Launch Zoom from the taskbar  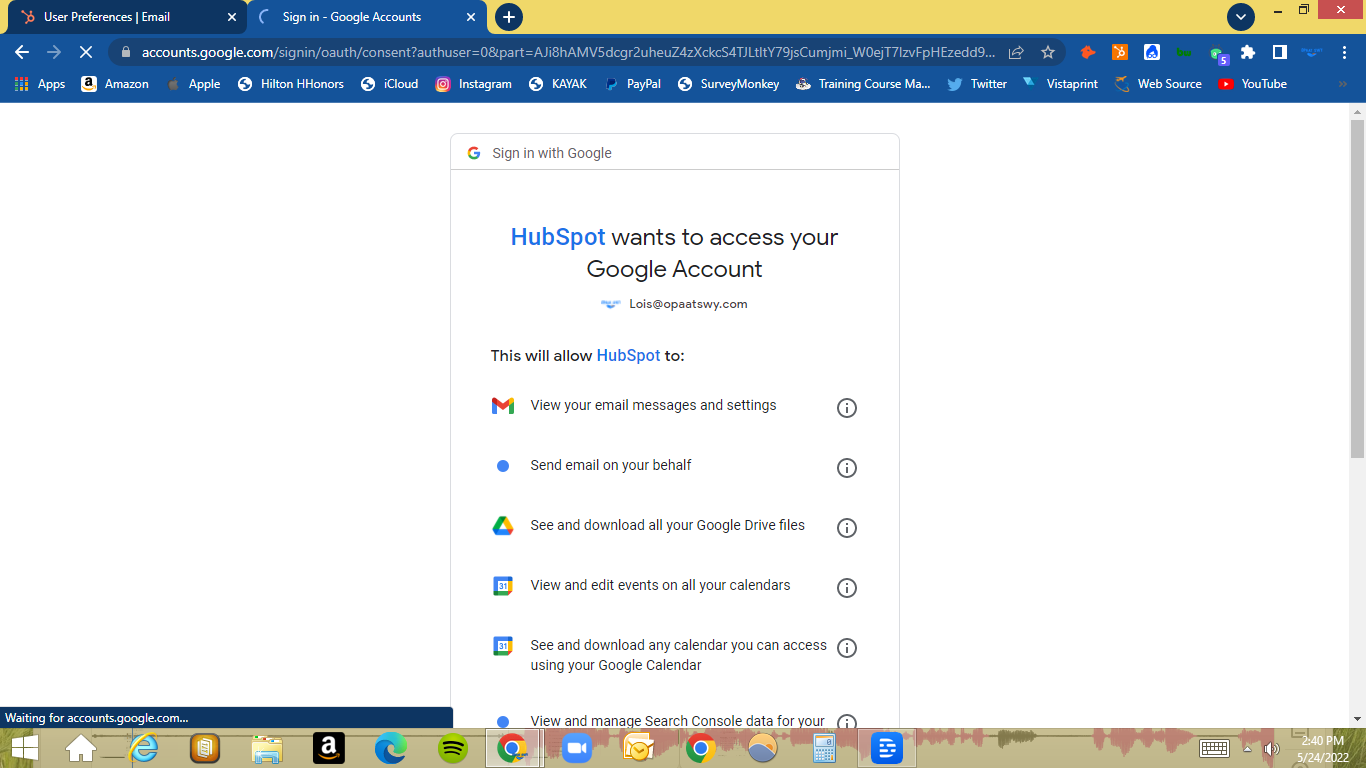click(575, 747)
